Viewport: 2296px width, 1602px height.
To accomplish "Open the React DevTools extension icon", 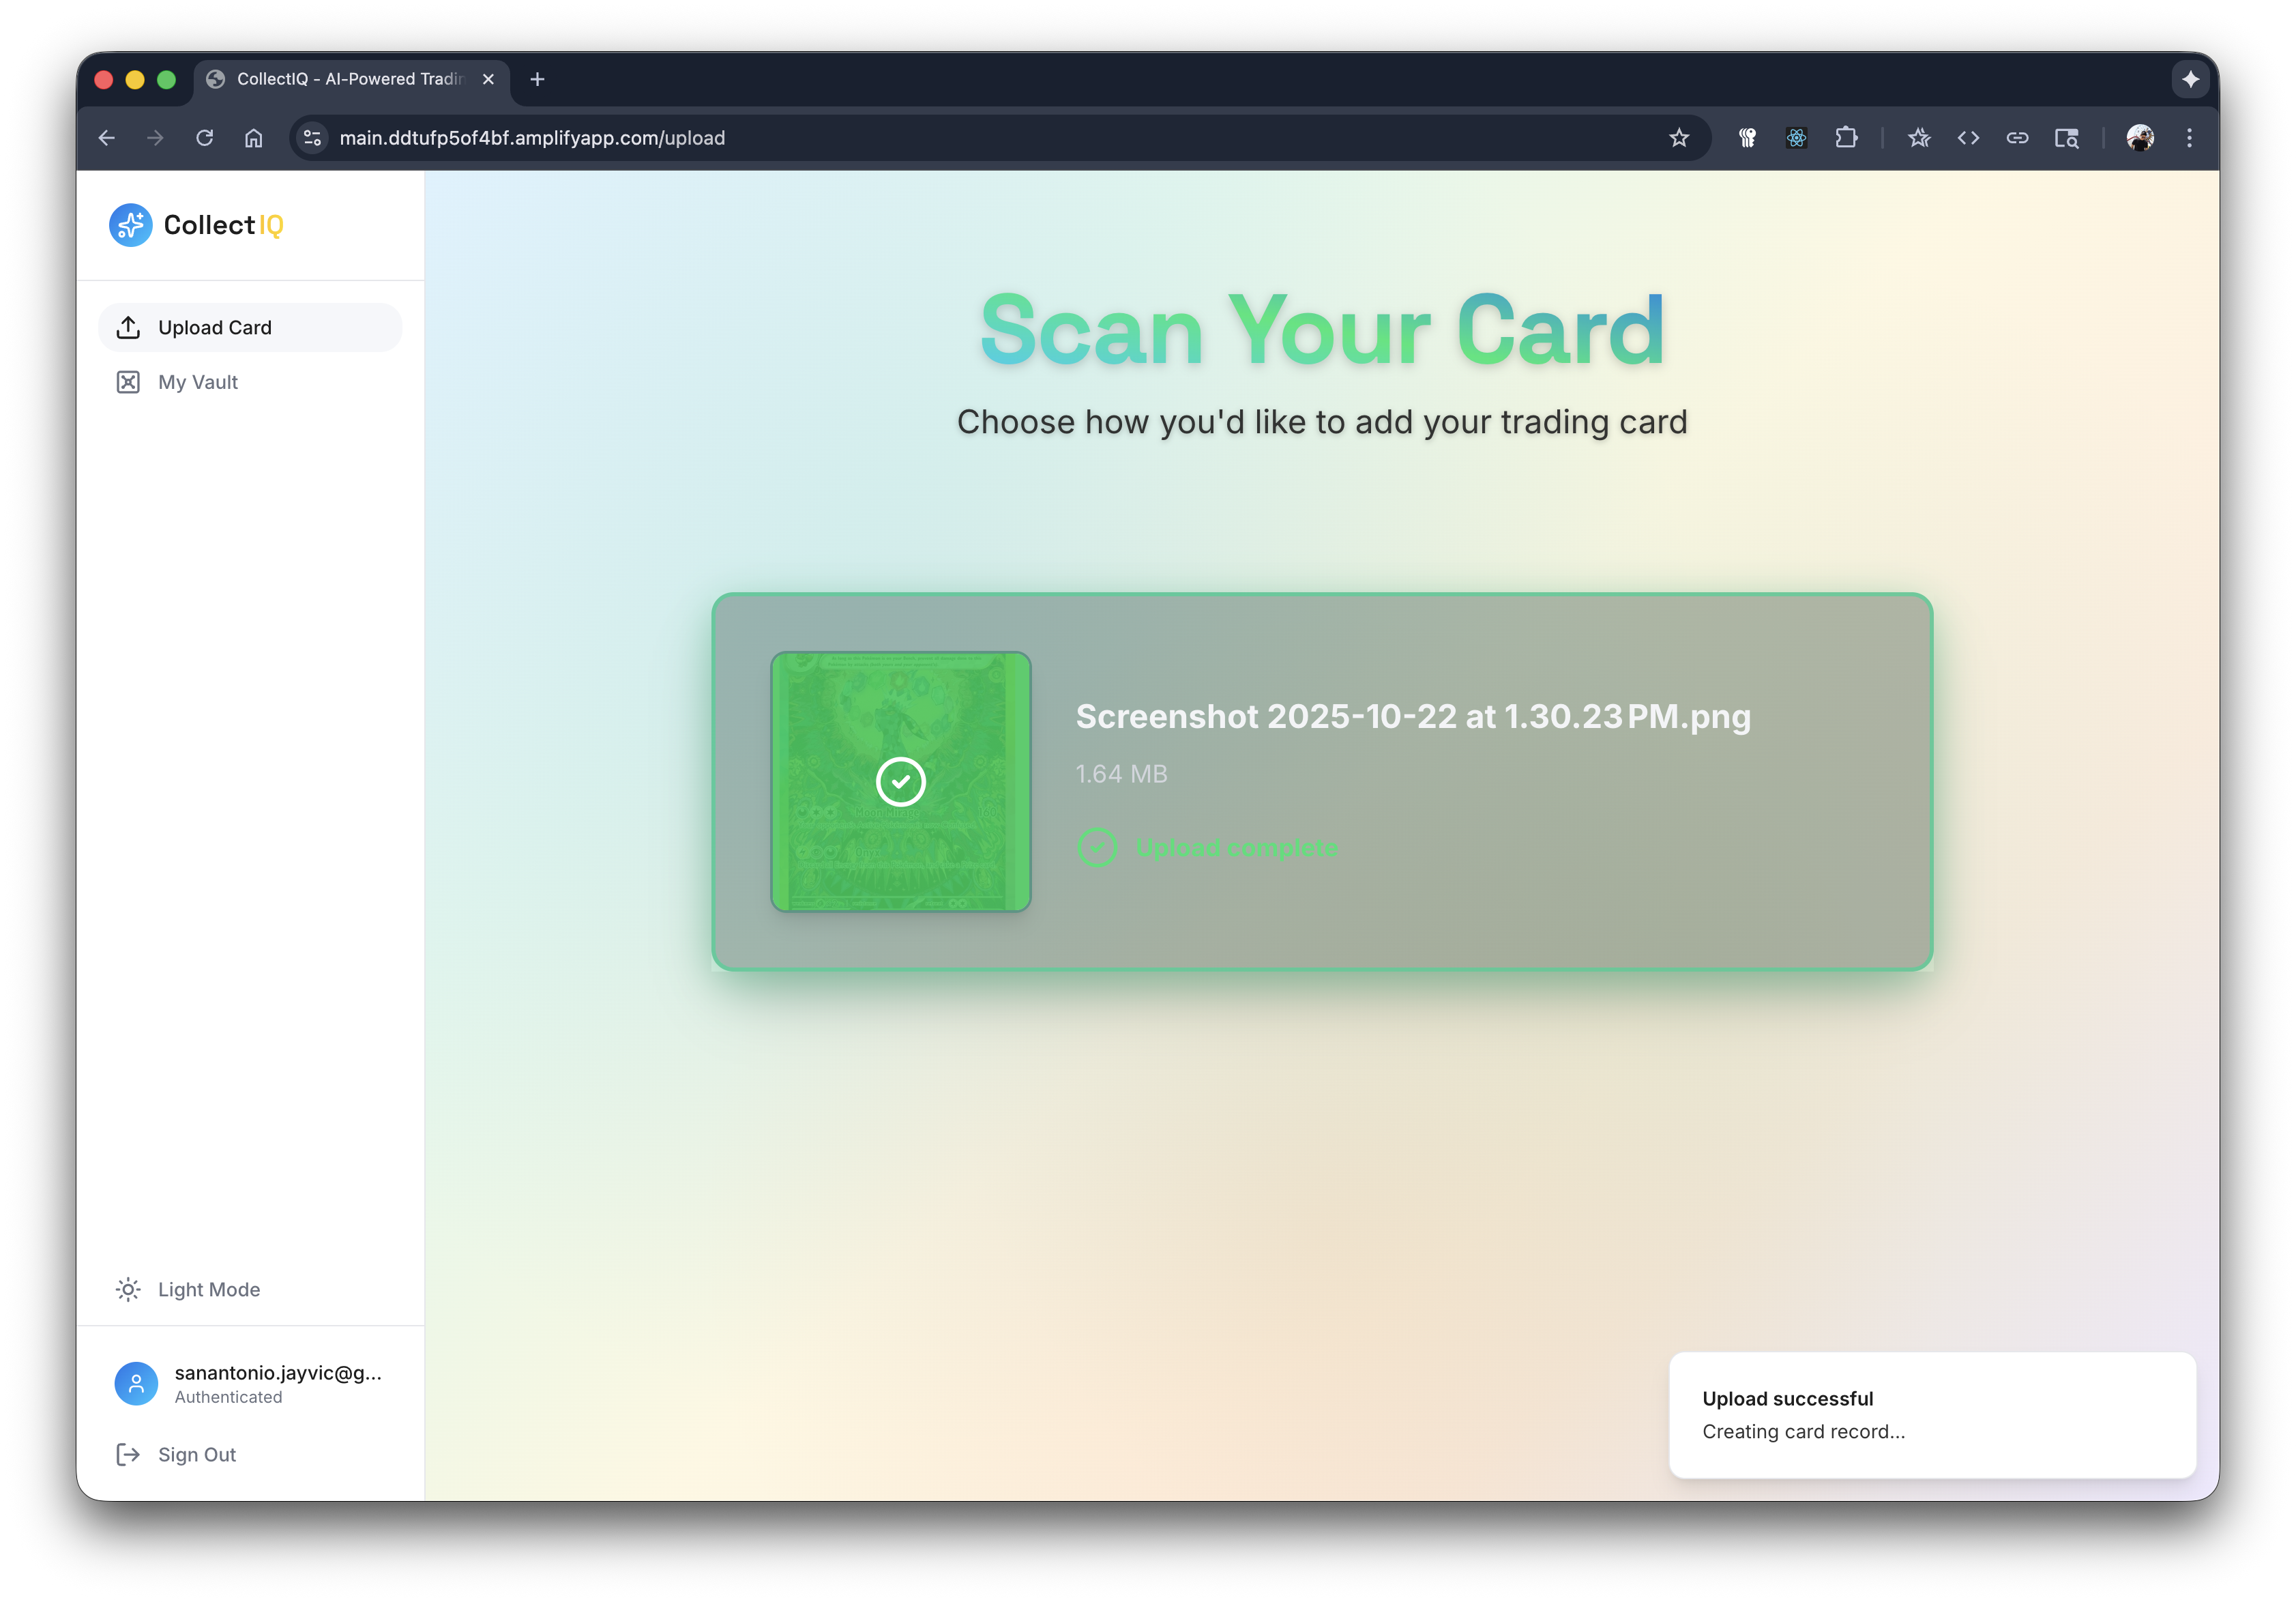I will pyautogui.click(x=1796, y=138).
